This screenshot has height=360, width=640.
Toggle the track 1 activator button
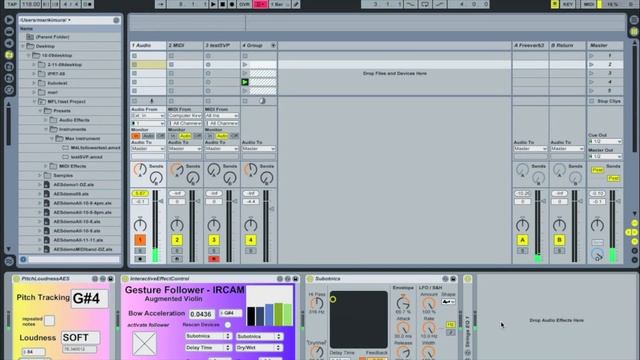140,240
